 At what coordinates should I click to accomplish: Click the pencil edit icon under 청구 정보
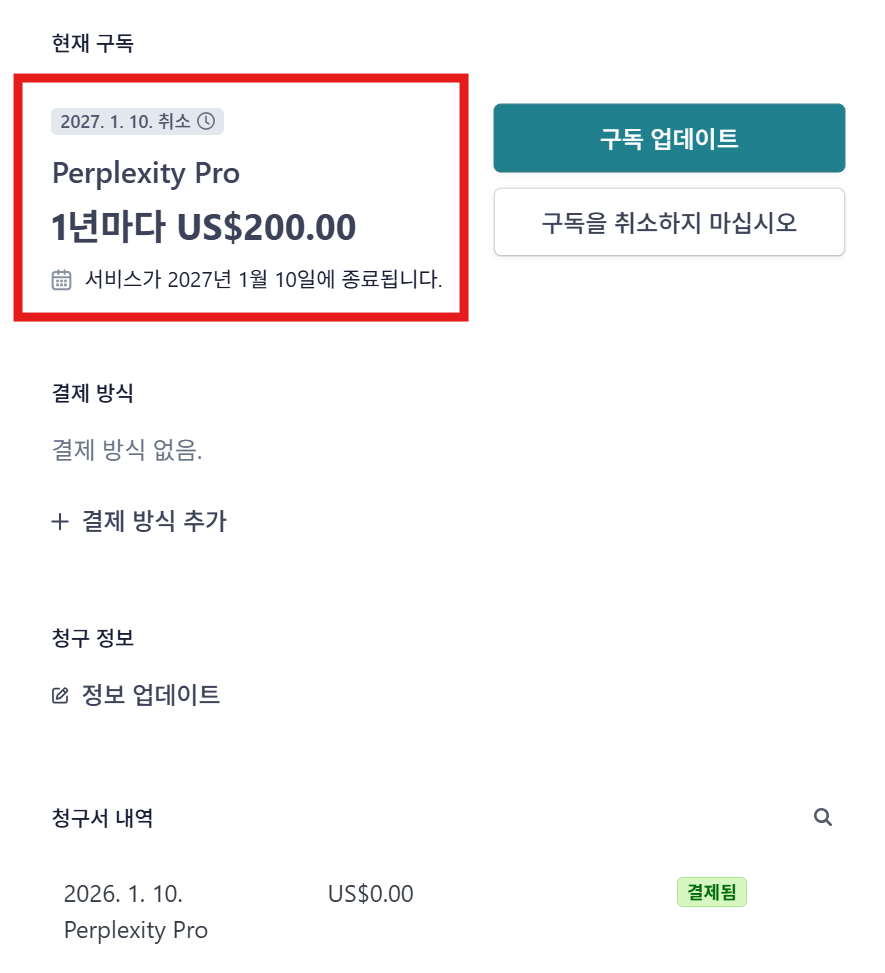pos(60,695)
